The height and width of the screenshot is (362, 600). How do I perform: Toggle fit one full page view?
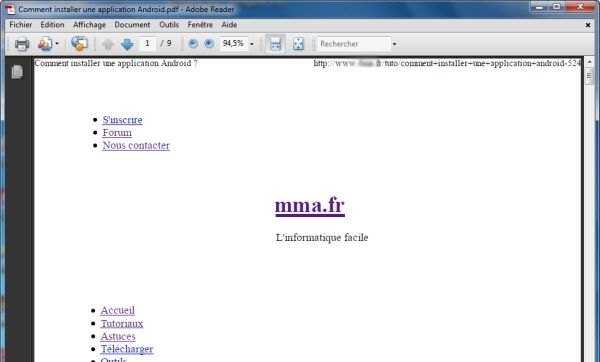click(x=298, y=44)
